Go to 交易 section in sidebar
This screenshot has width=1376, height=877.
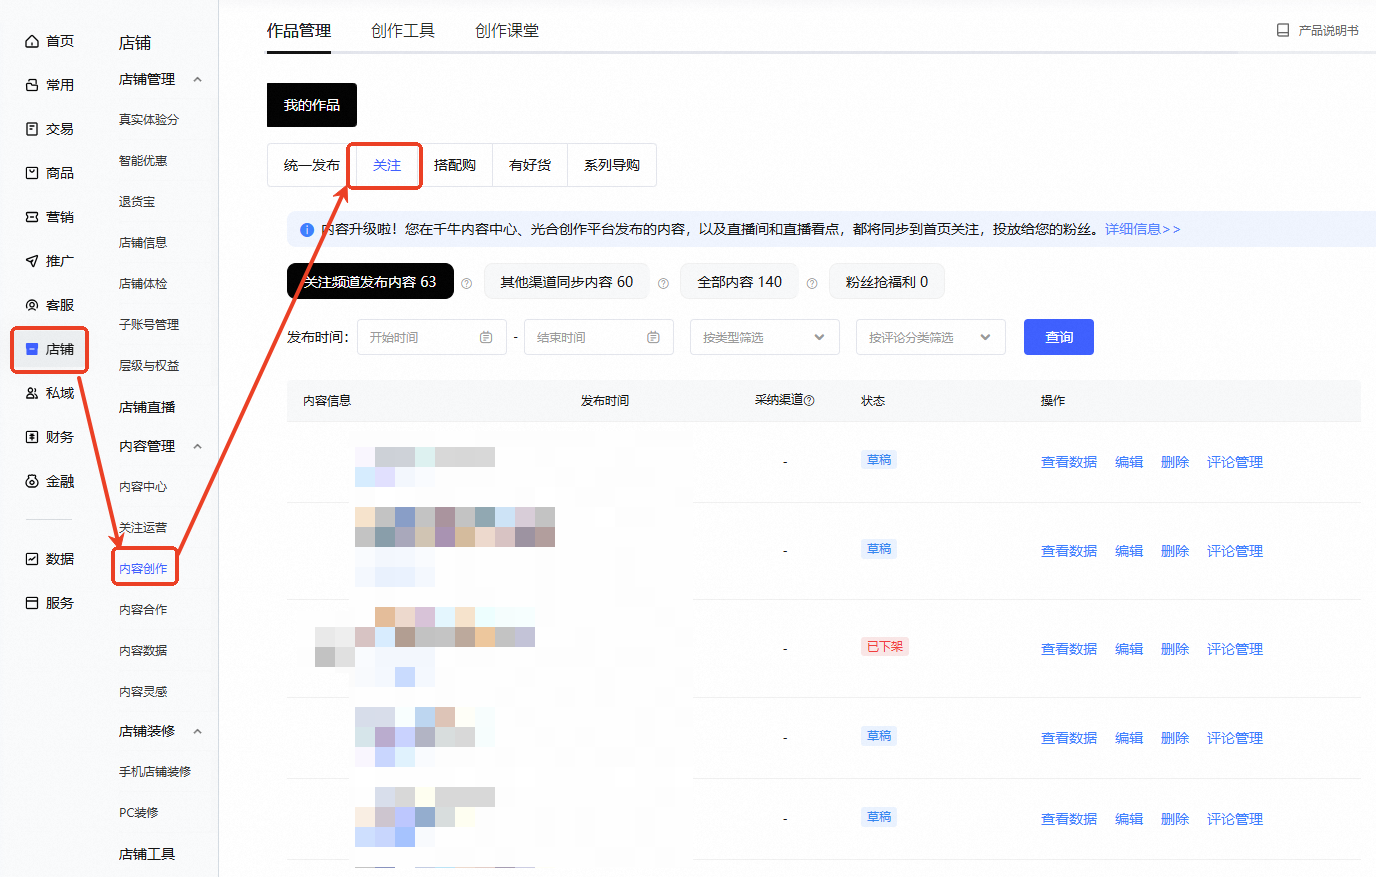tap(49, 129)
